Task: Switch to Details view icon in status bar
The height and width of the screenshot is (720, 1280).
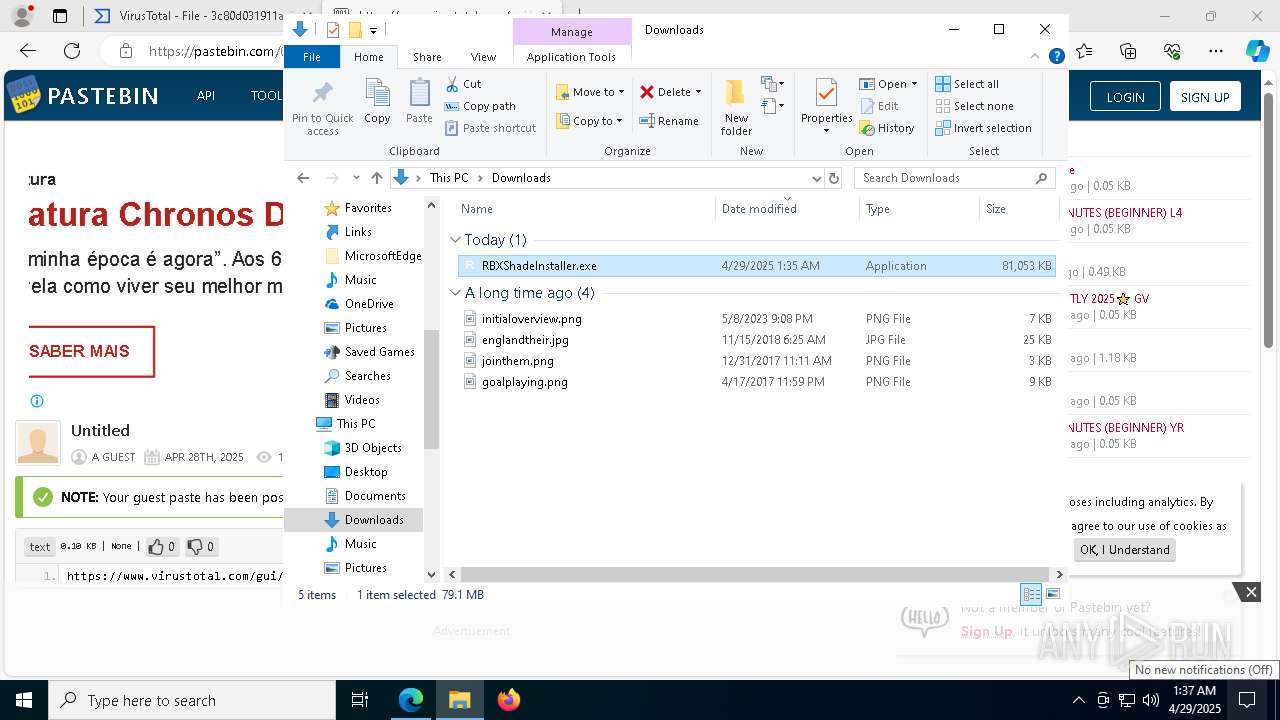Action: 1031,594
